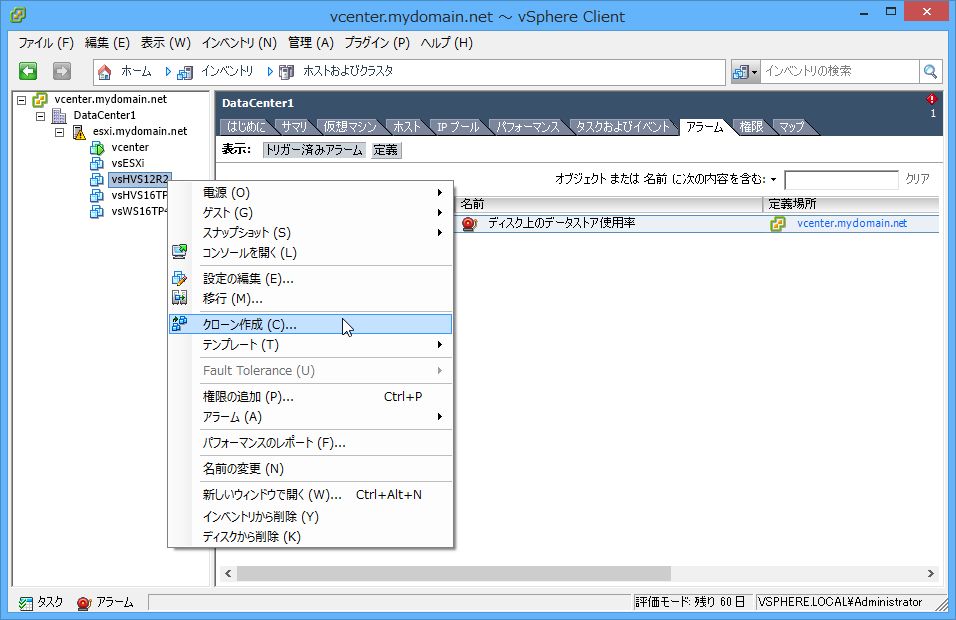
Task: Click the vsHVS12R2 virtual machine icon
Action: click(x=97, y=179)
